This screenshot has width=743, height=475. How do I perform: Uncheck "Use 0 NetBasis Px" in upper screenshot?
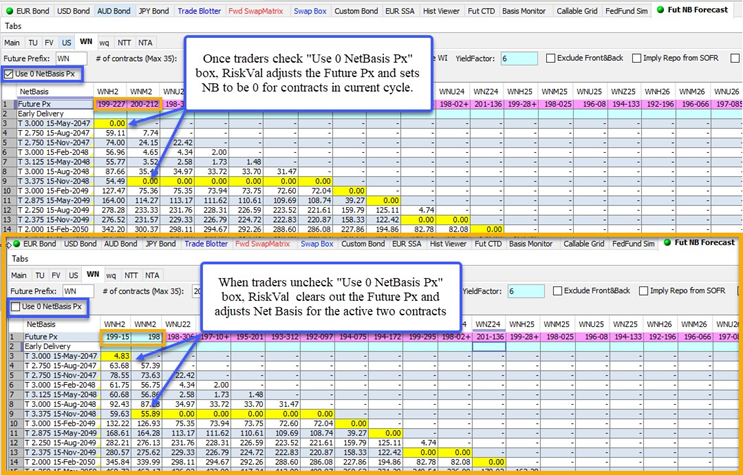(9, 74)
